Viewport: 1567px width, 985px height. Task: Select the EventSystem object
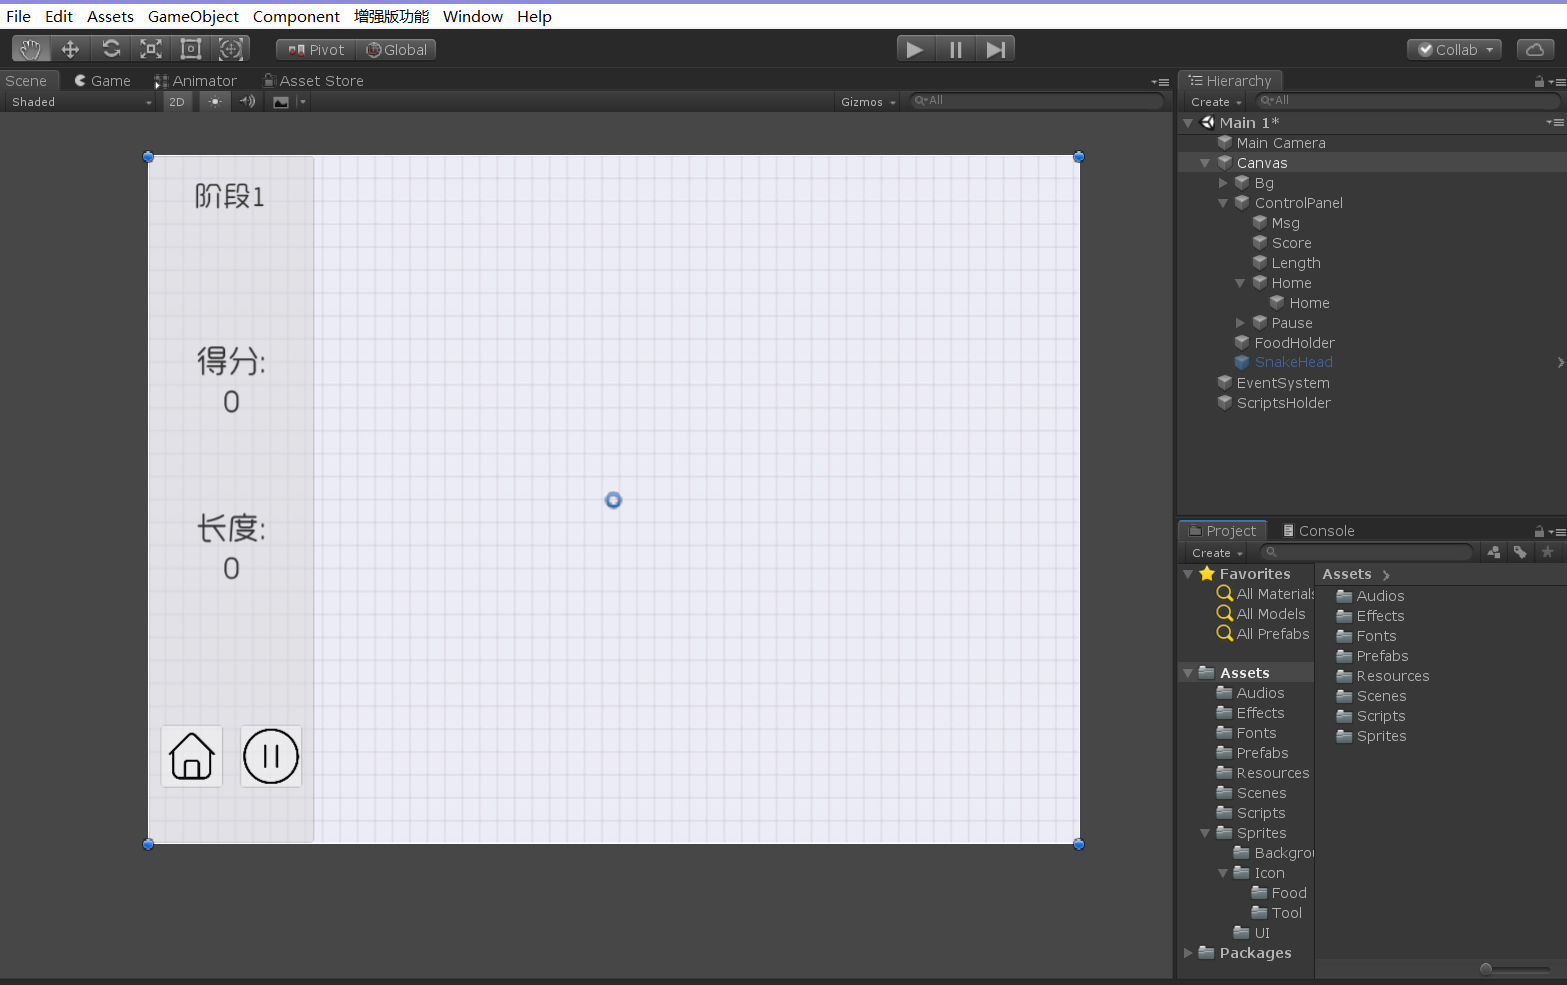[x=1283, y=383]
